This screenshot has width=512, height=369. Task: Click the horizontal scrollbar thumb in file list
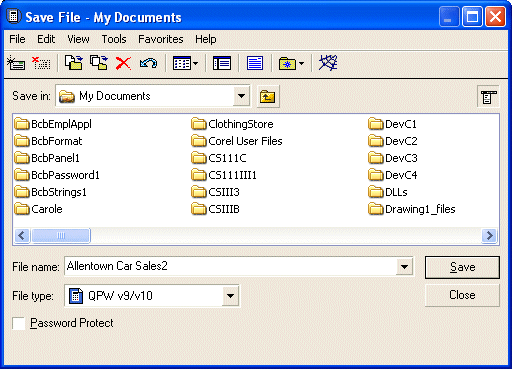coord(61,236)
